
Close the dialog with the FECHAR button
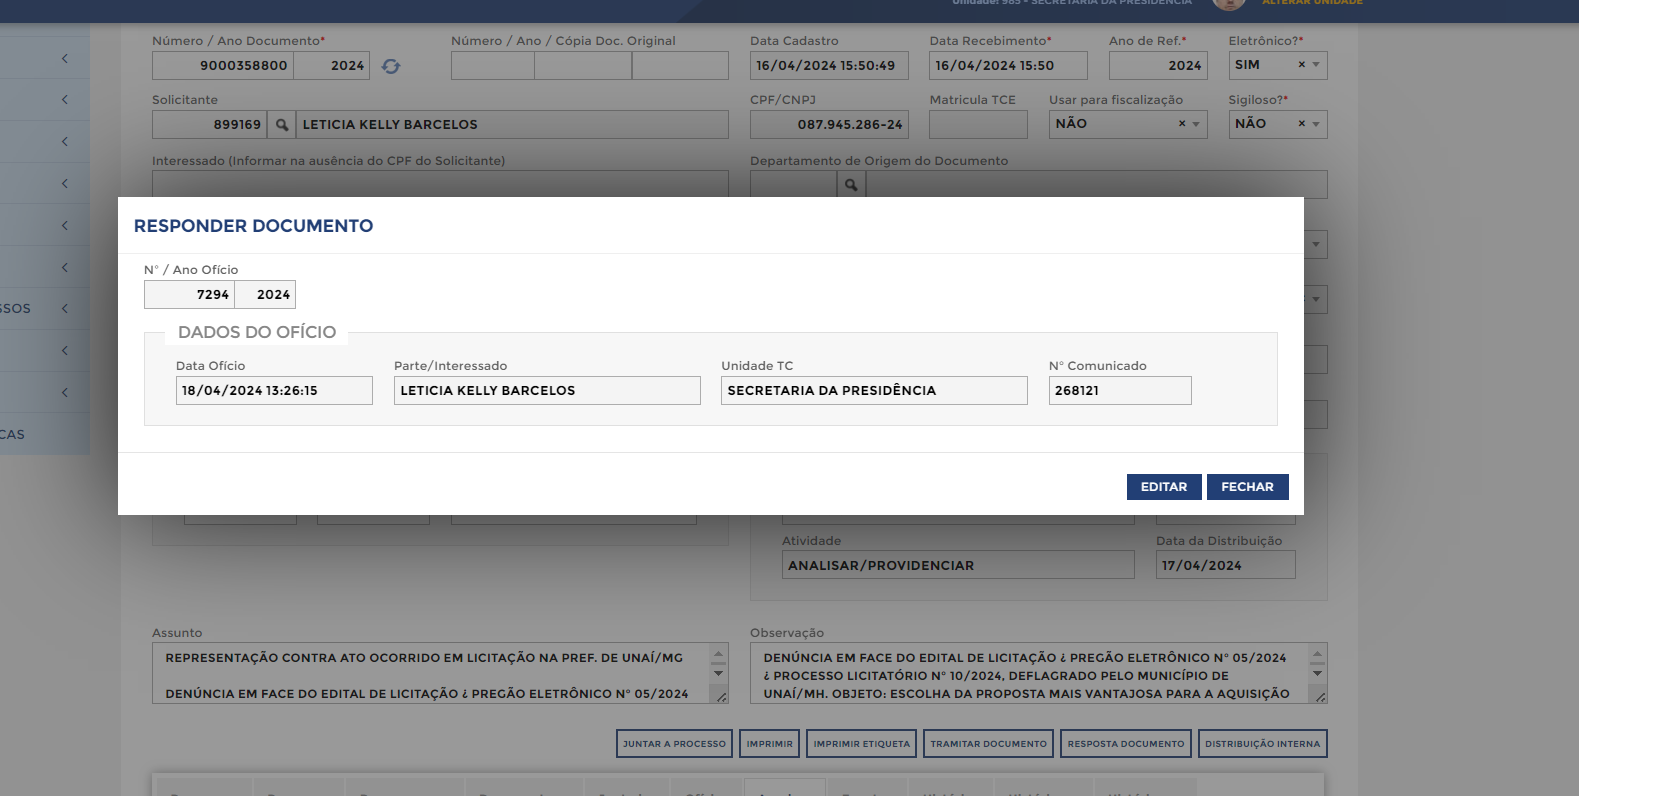(1247, 487)
